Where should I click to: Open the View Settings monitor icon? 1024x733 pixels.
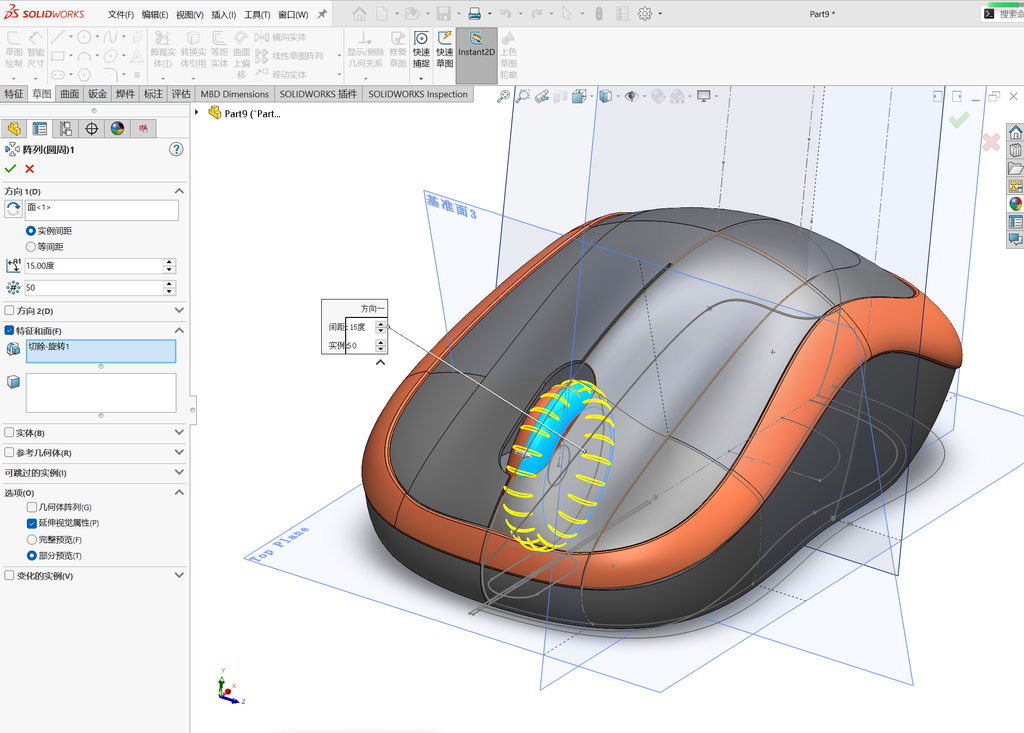click(x=703, y=97)
